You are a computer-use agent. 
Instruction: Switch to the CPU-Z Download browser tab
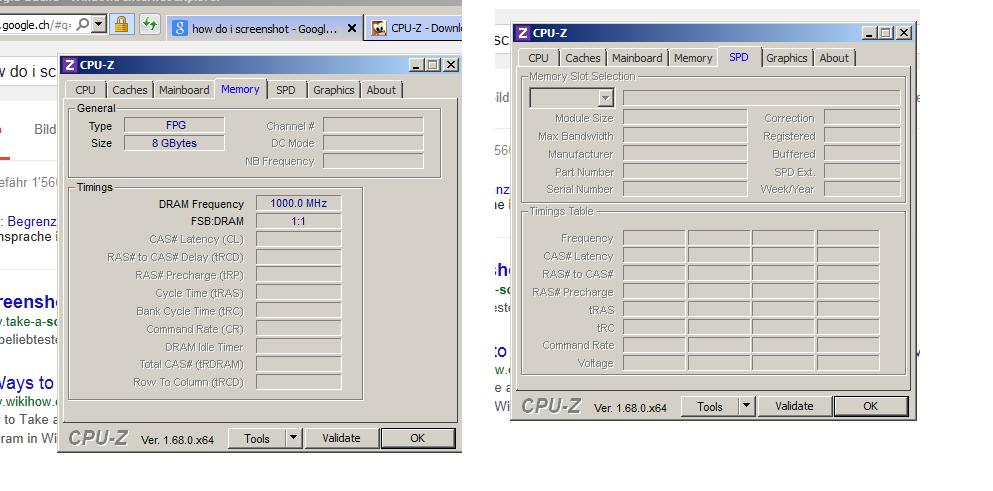(x=415, y=28)
